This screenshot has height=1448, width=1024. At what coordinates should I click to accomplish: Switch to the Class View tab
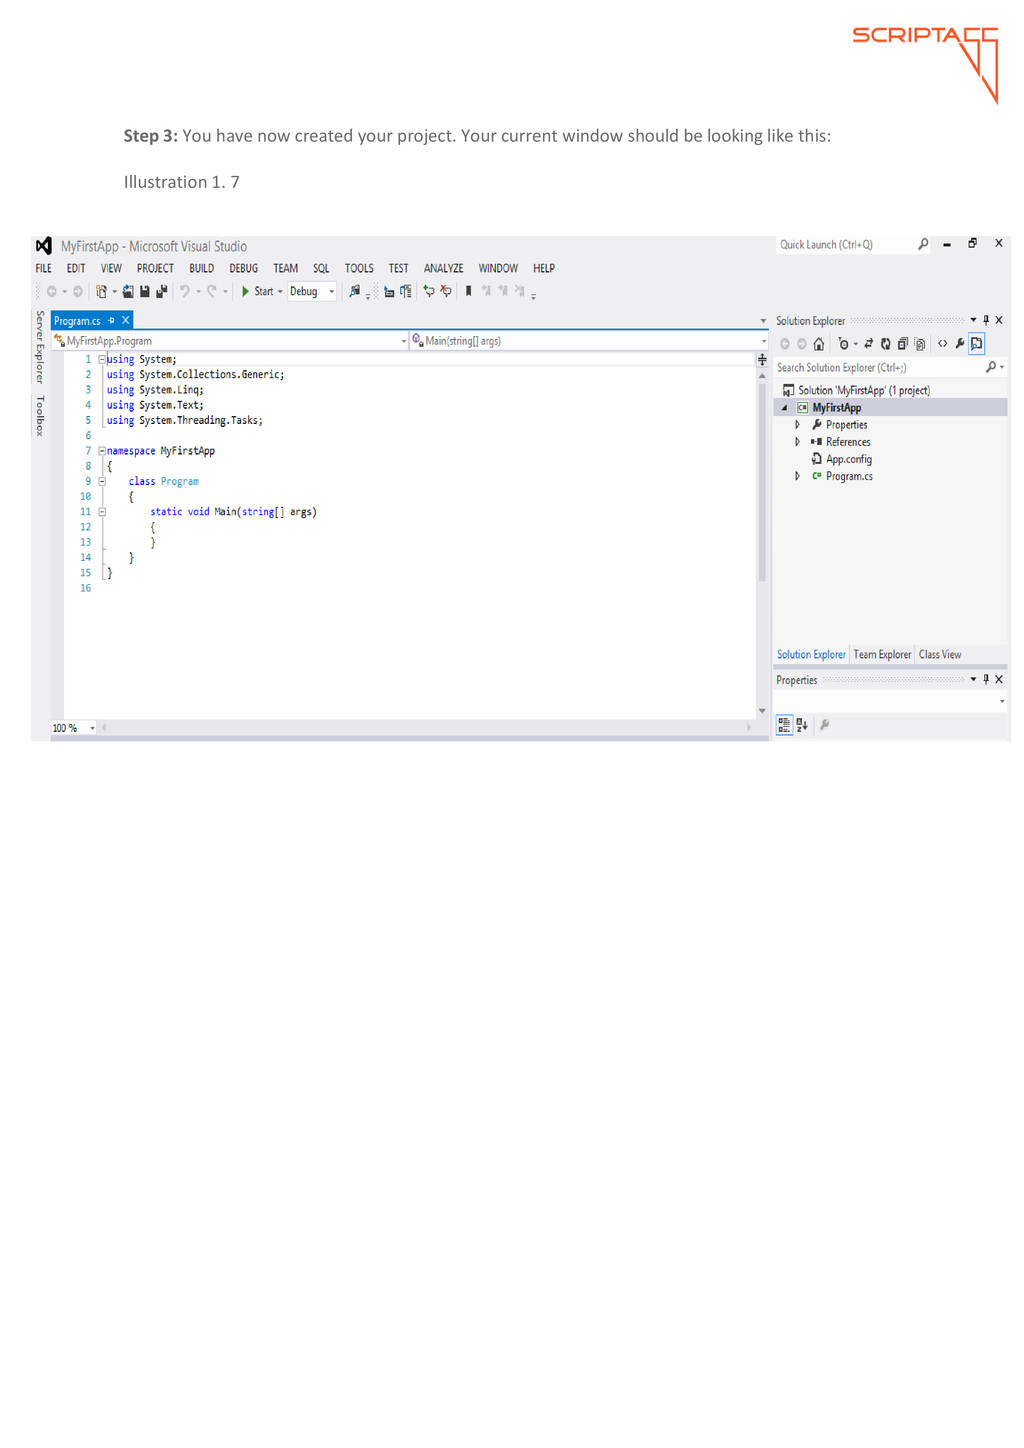click(x=940, y=655)
